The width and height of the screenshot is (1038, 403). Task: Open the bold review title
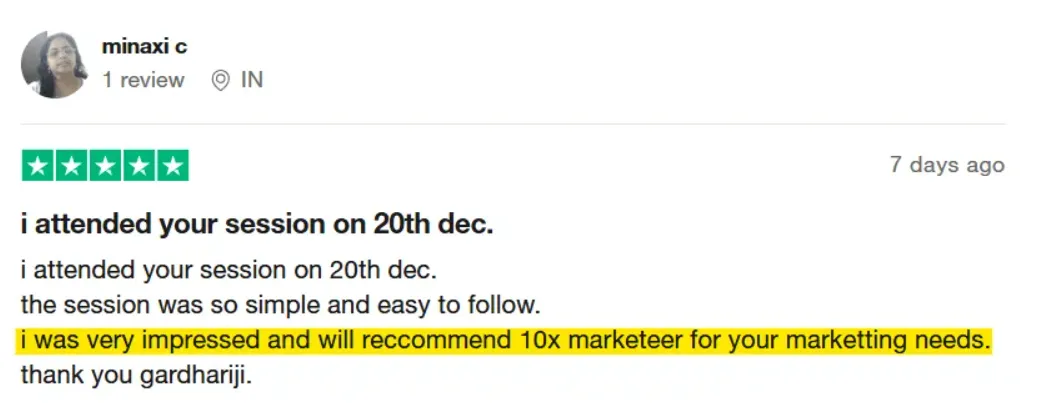click(257, 224)
